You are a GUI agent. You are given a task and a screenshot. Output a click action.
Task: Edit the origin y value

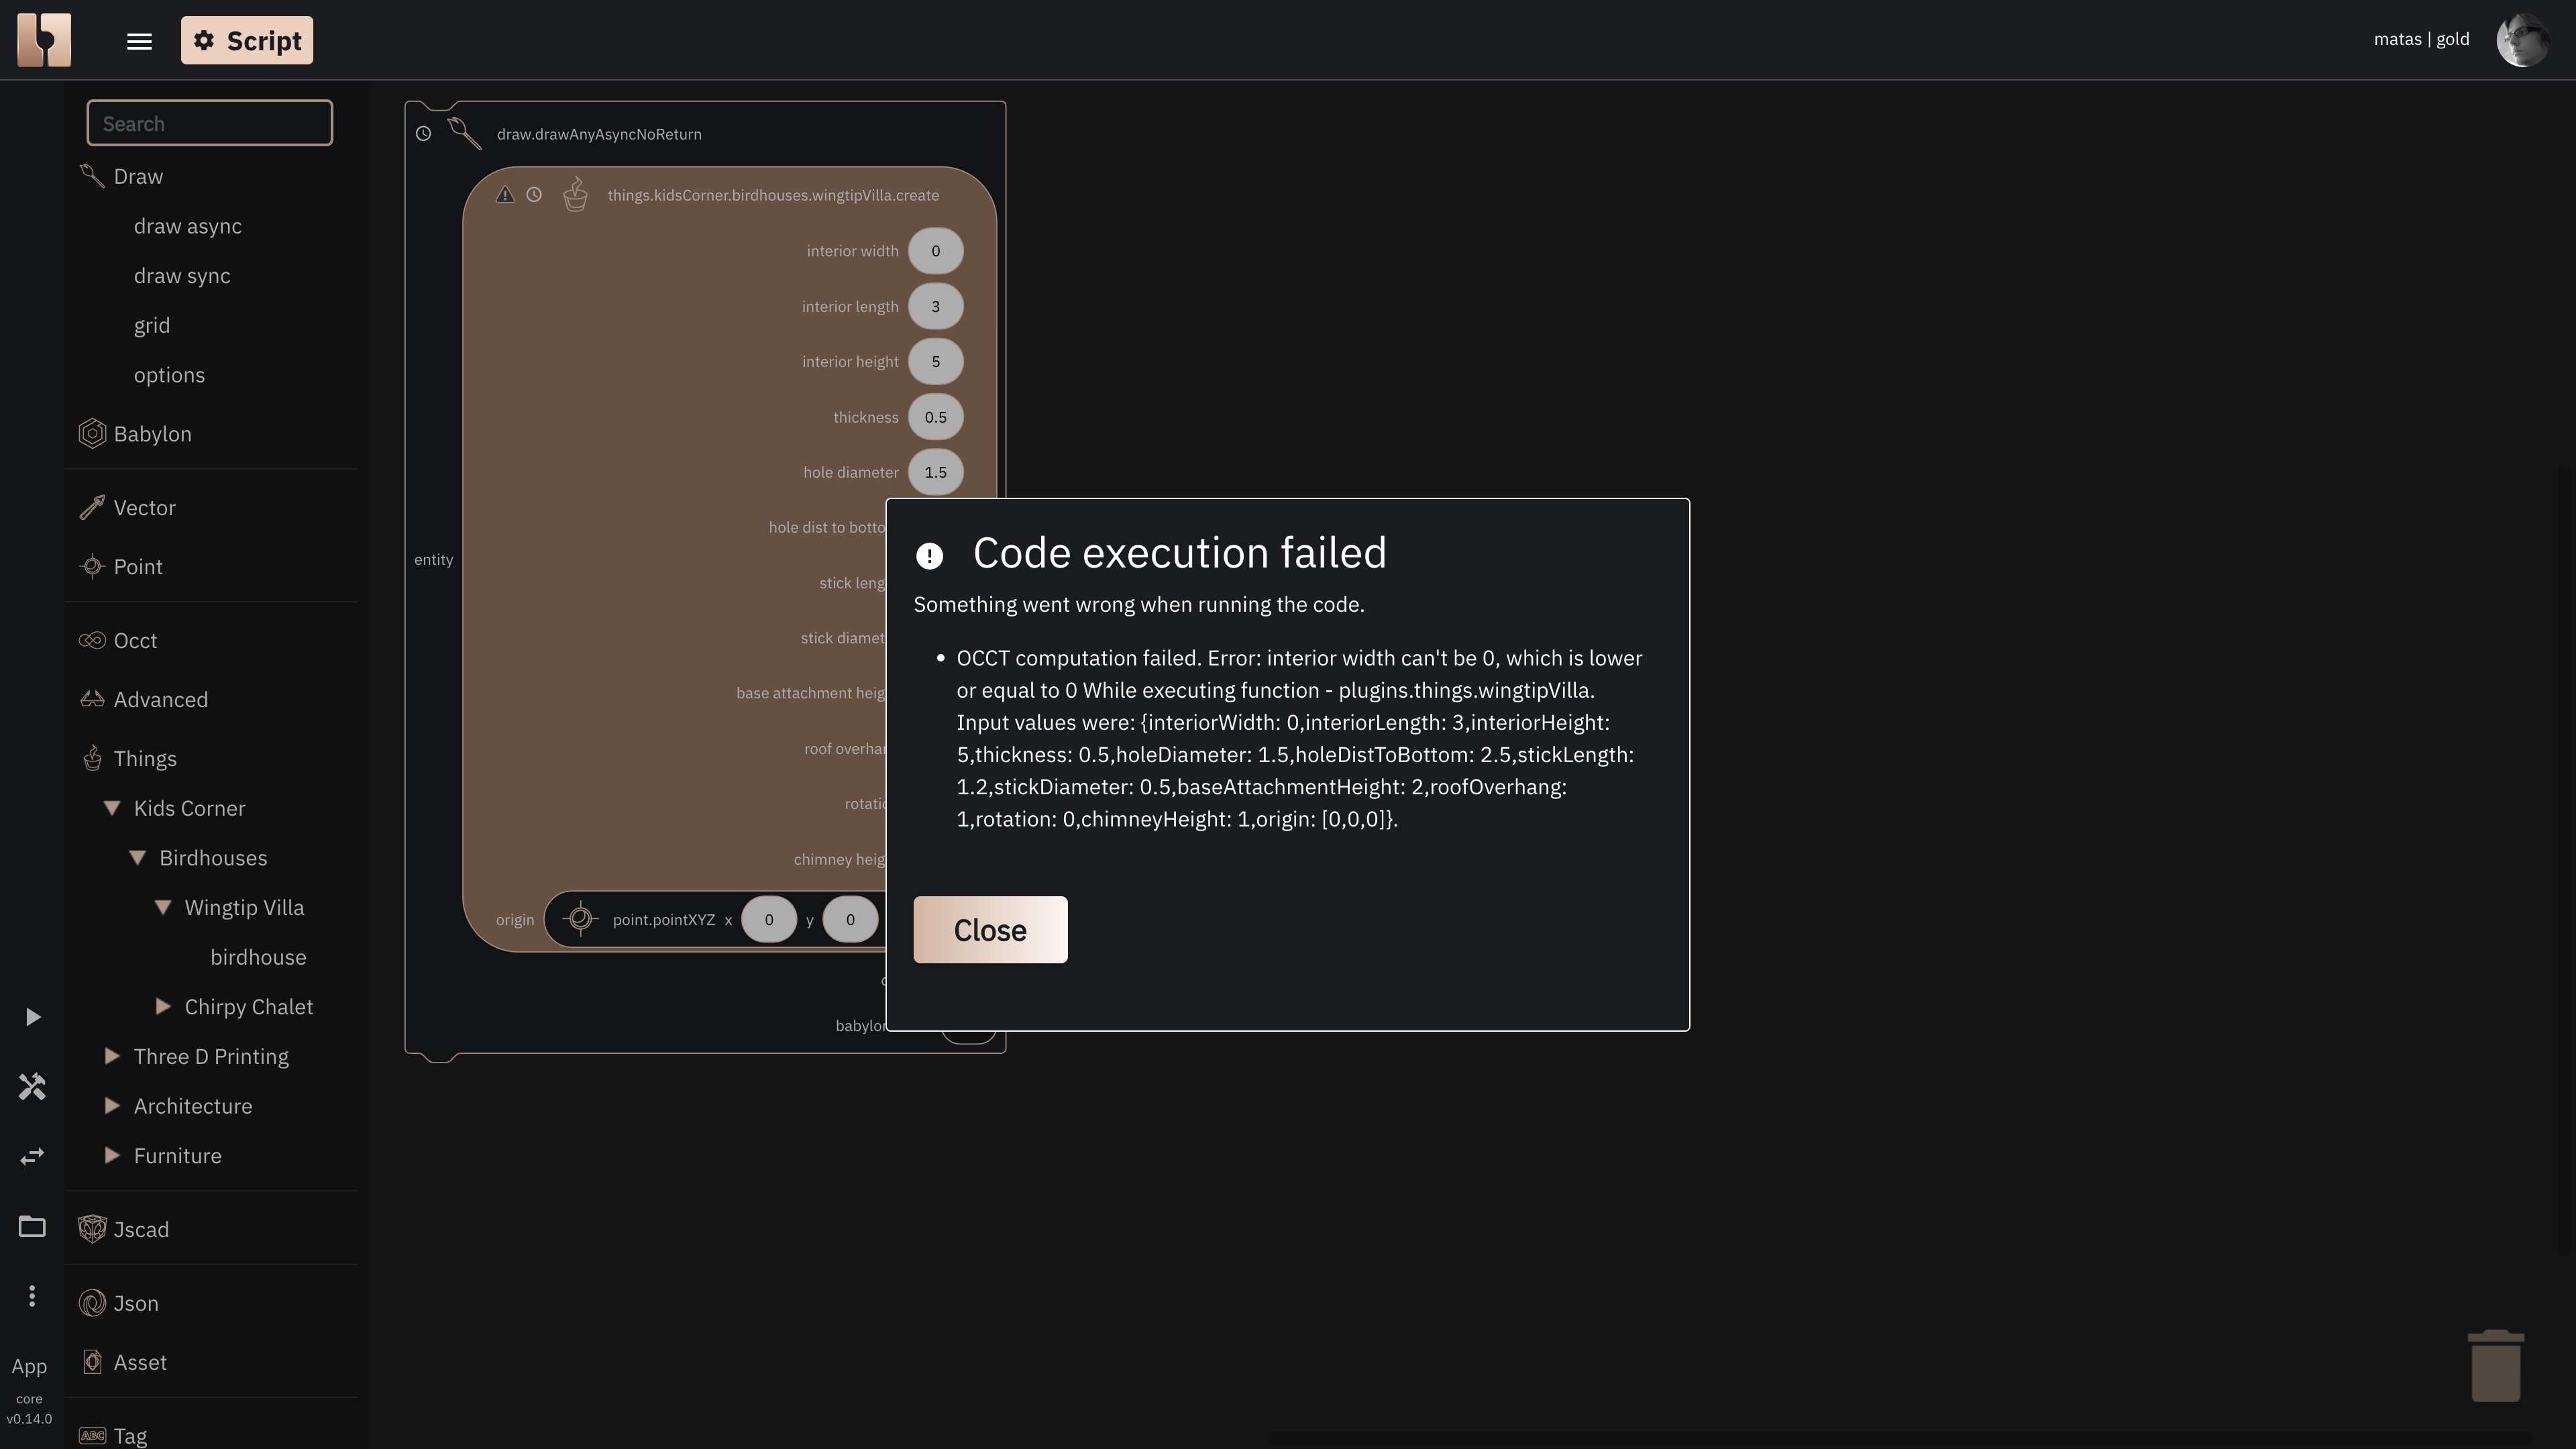pyautogui.click(x=850, y=919)
